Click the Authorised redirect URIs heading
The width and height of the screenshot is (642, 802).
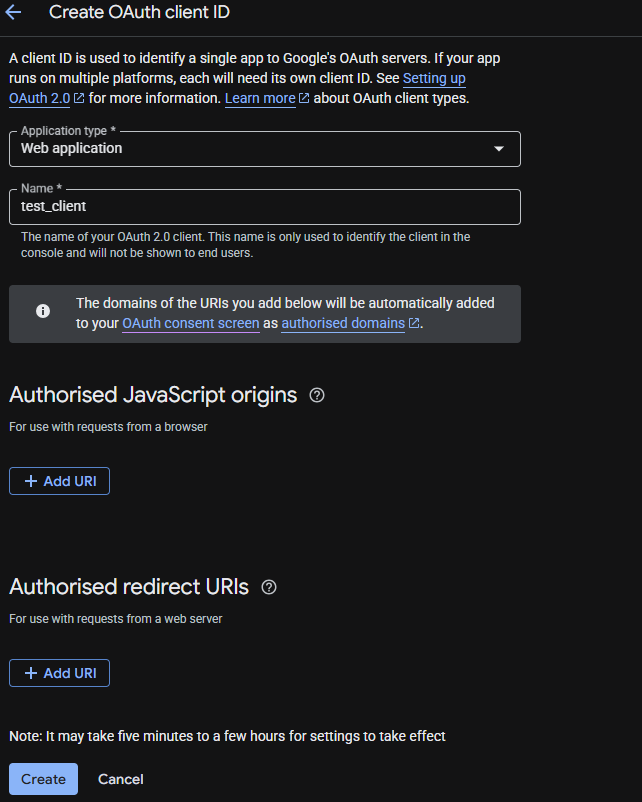129,587
